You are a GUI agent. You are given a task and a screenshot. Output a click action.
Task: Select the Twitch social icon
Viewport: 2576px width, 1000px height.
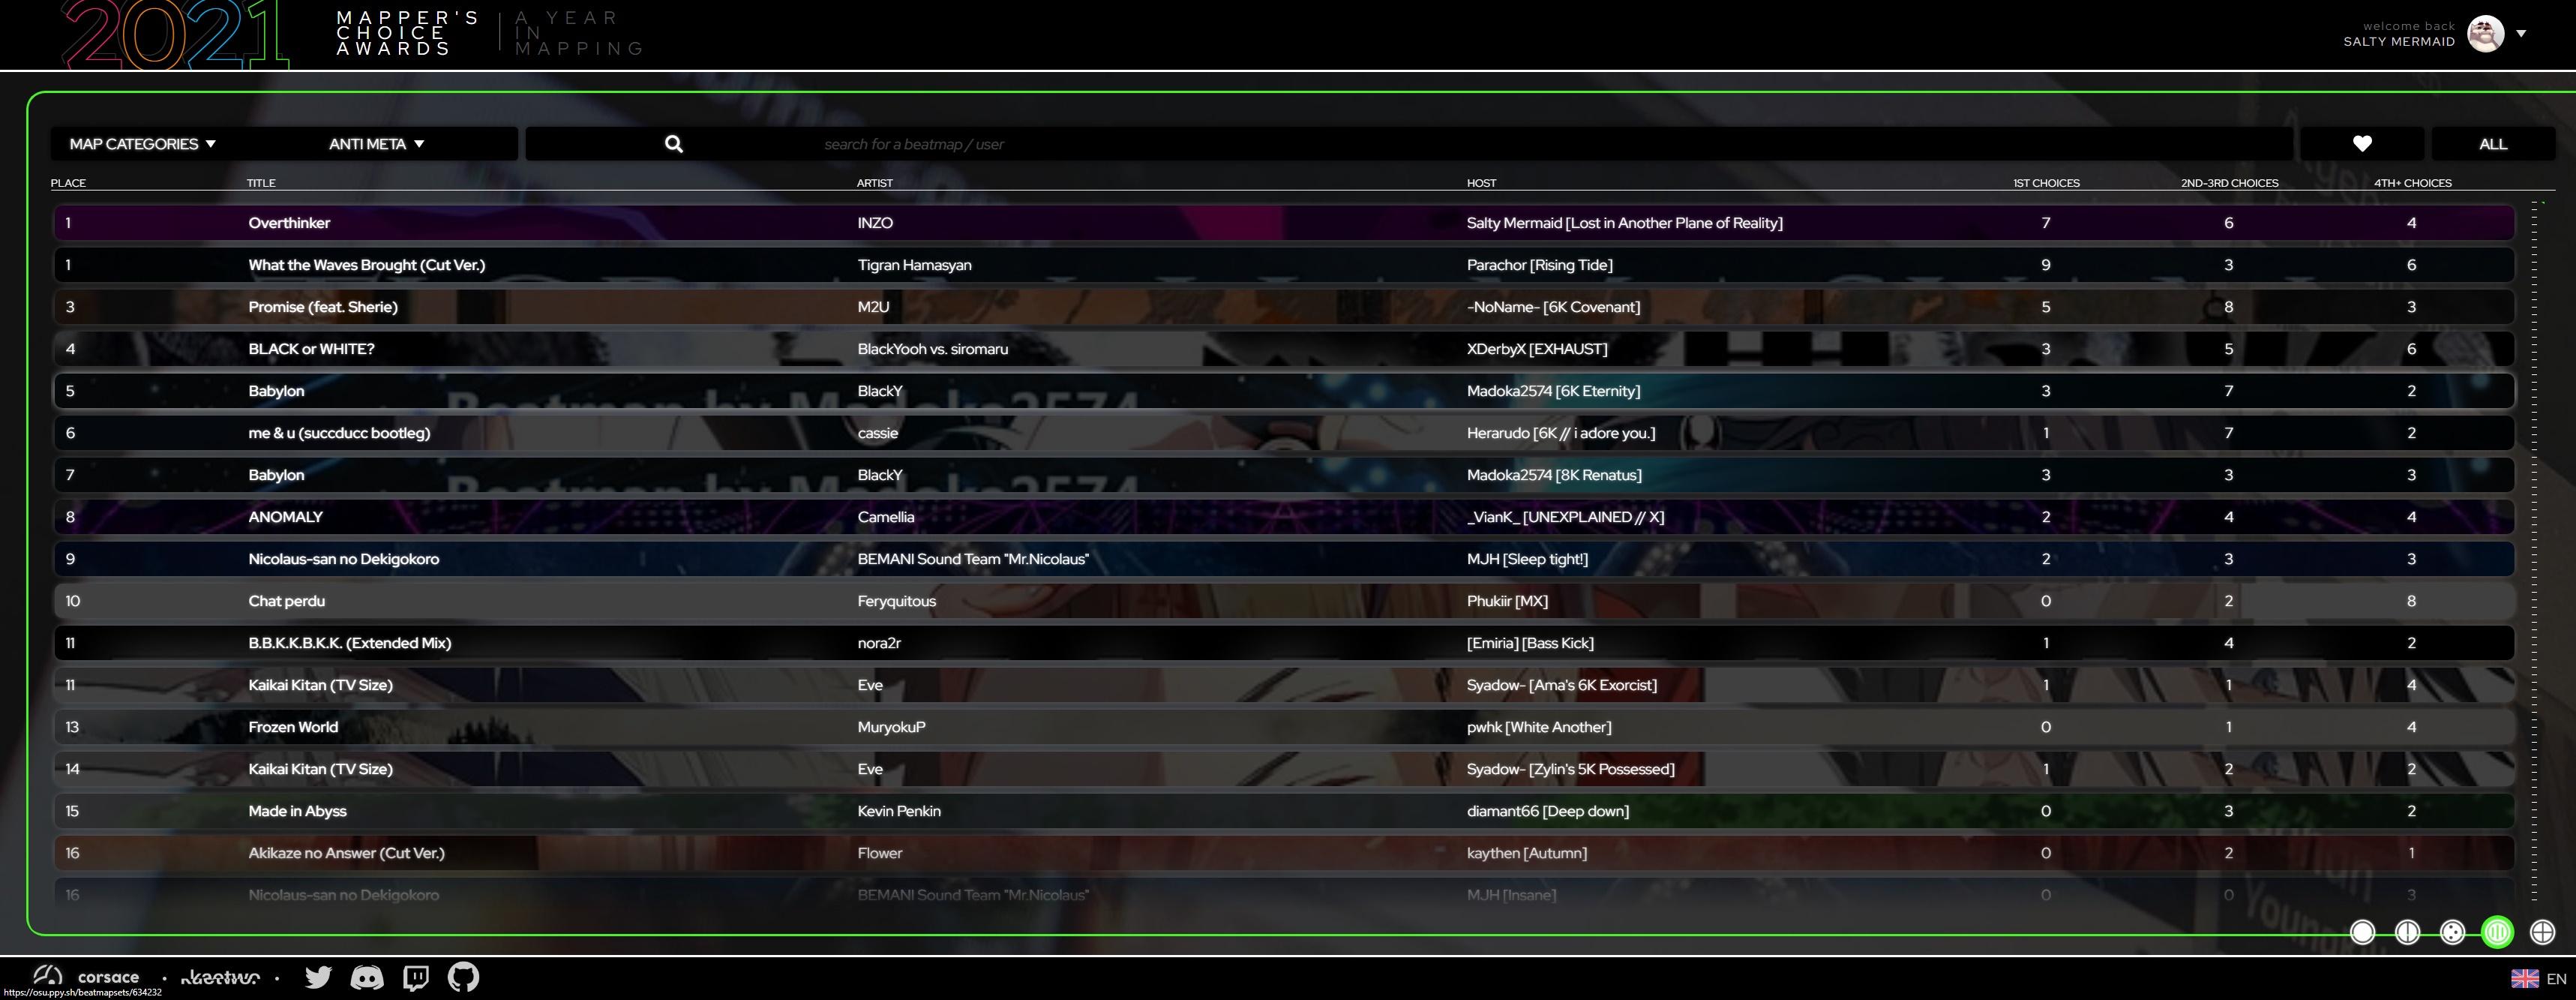(415, 977)
